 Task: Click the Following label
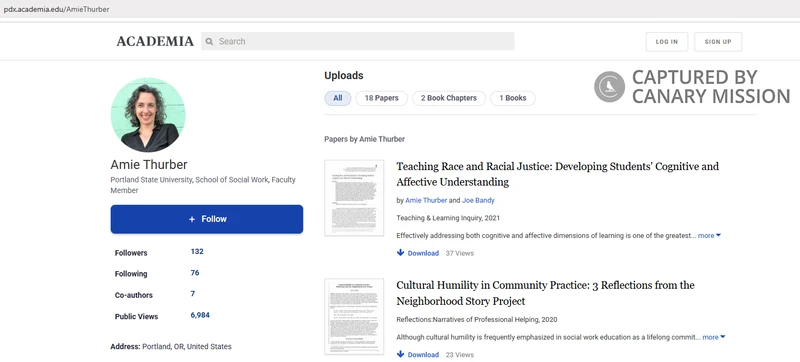[131, 274]
